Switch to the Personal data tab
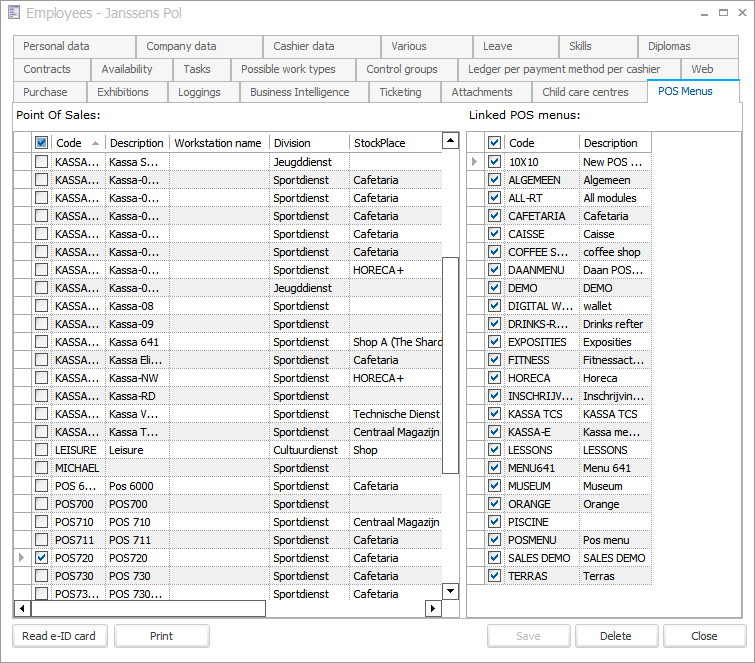The width and height of the screenshot is (755, 663). coord(57,46)
